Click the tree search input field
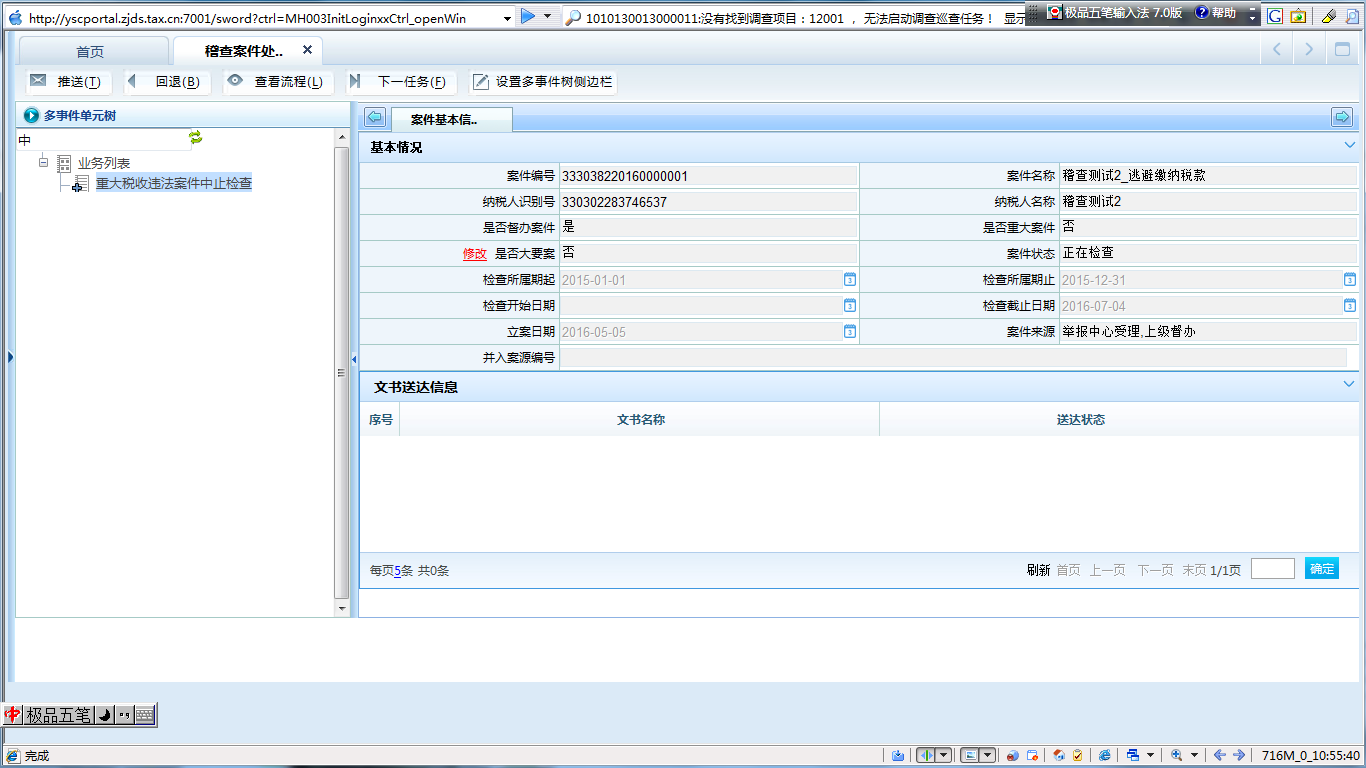The height and width of the screenshot is (768, 1366). [102, 139]
